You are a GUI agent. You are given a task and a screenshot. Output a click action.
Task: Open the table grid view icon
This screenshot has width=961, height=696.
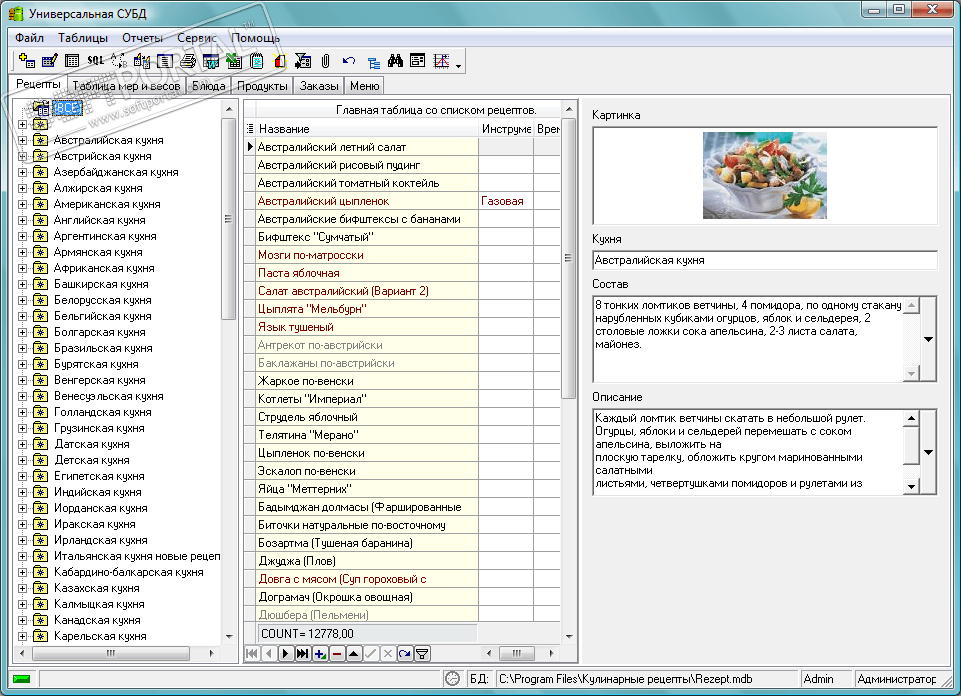72,61
